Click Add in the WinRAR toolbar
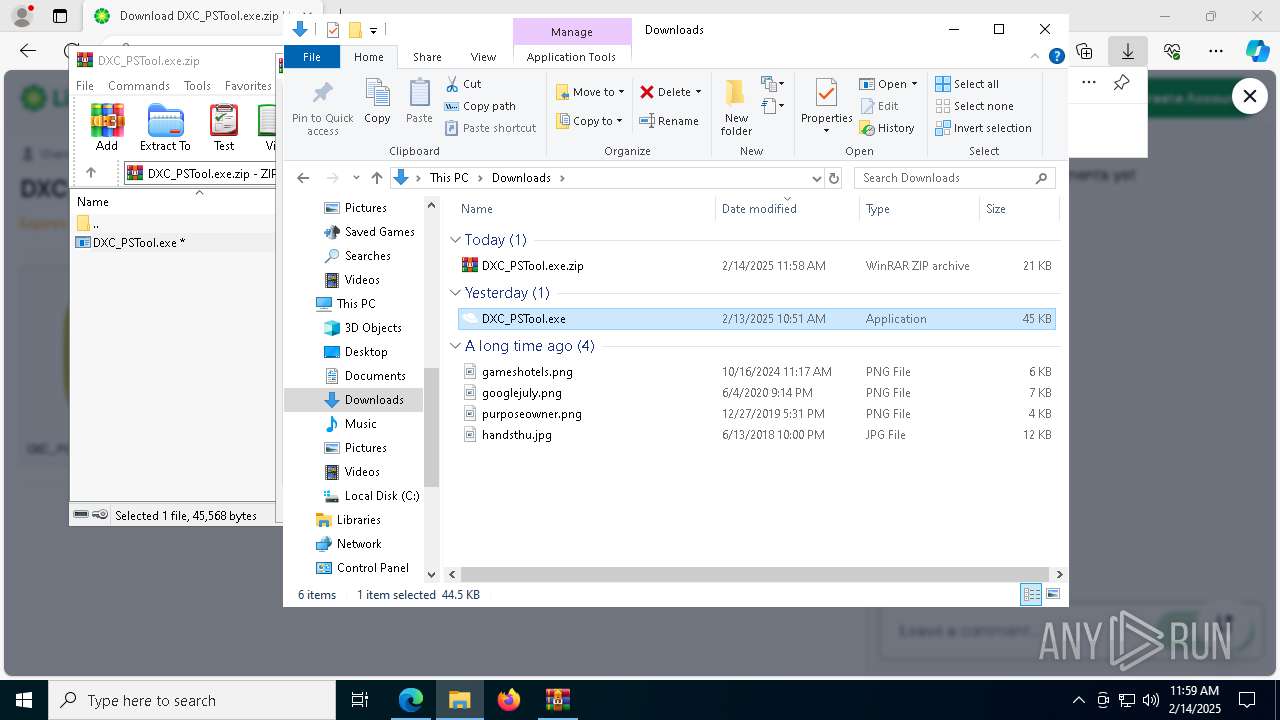 (107, 127)
